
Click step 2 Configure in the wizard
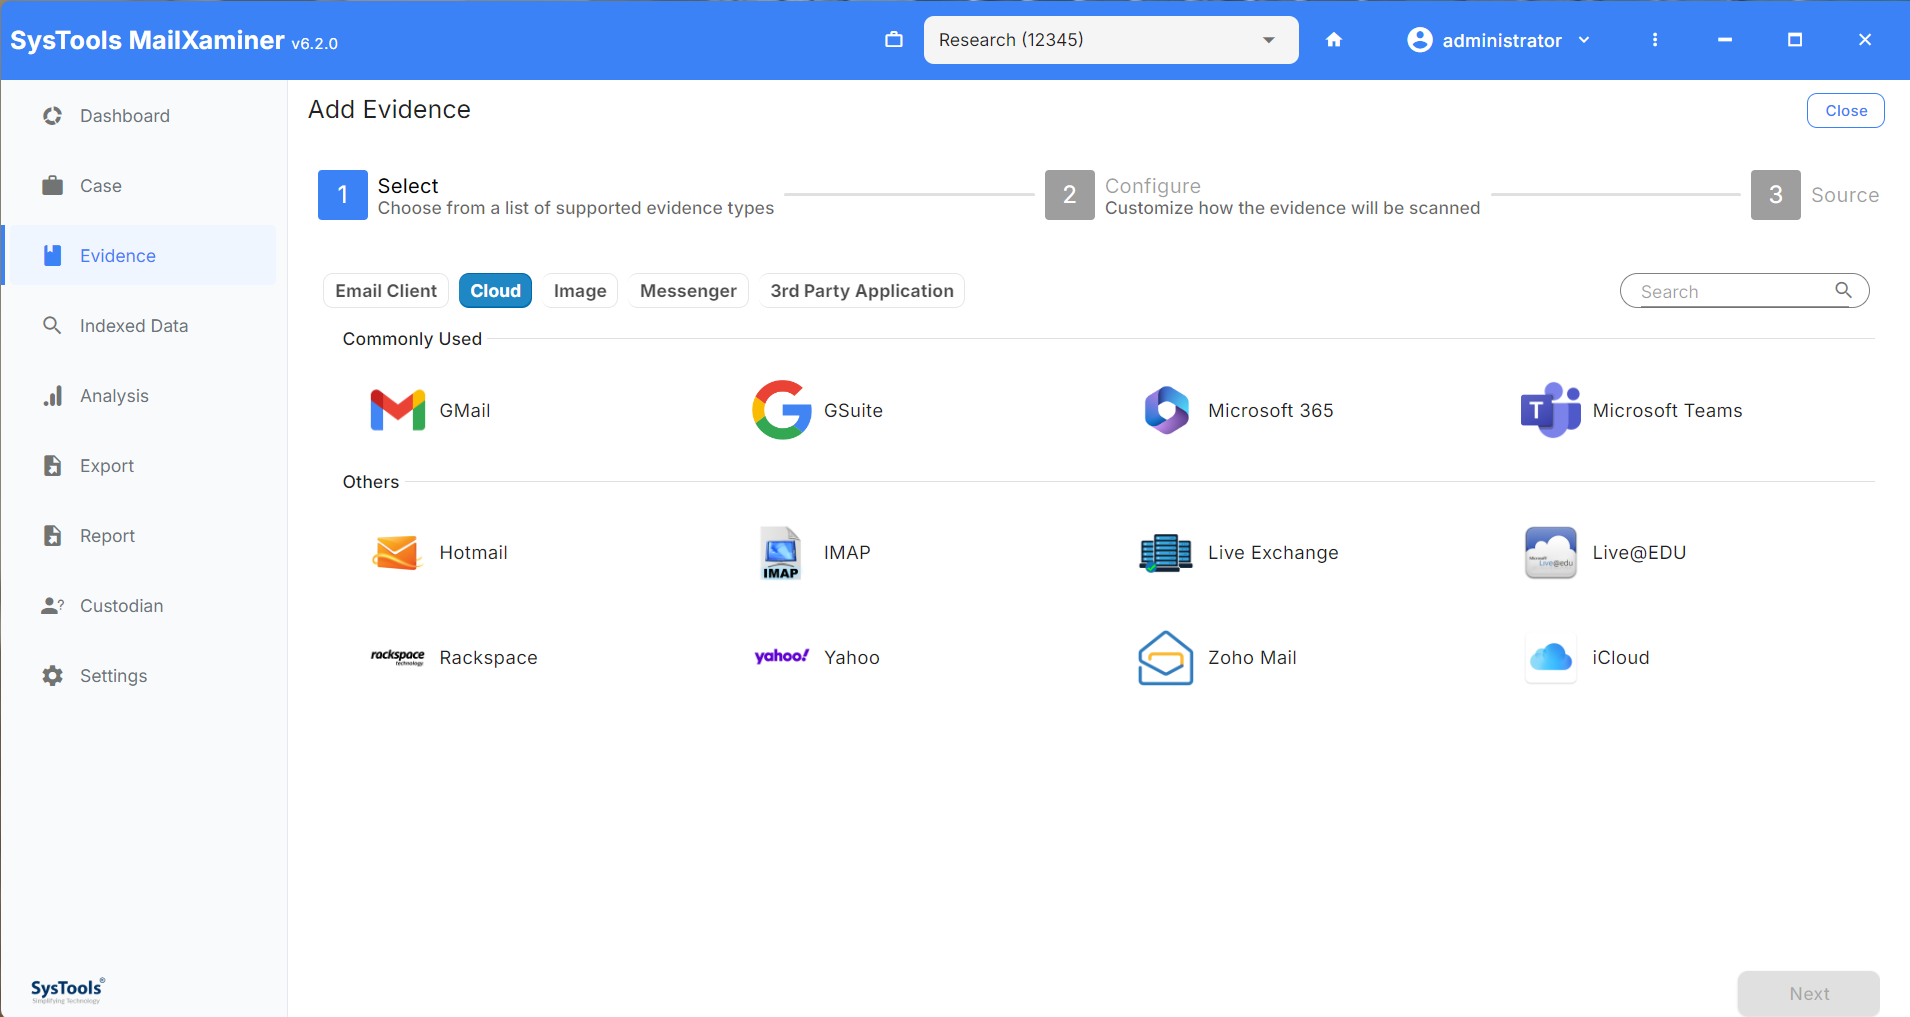[x=1263, y=195]
